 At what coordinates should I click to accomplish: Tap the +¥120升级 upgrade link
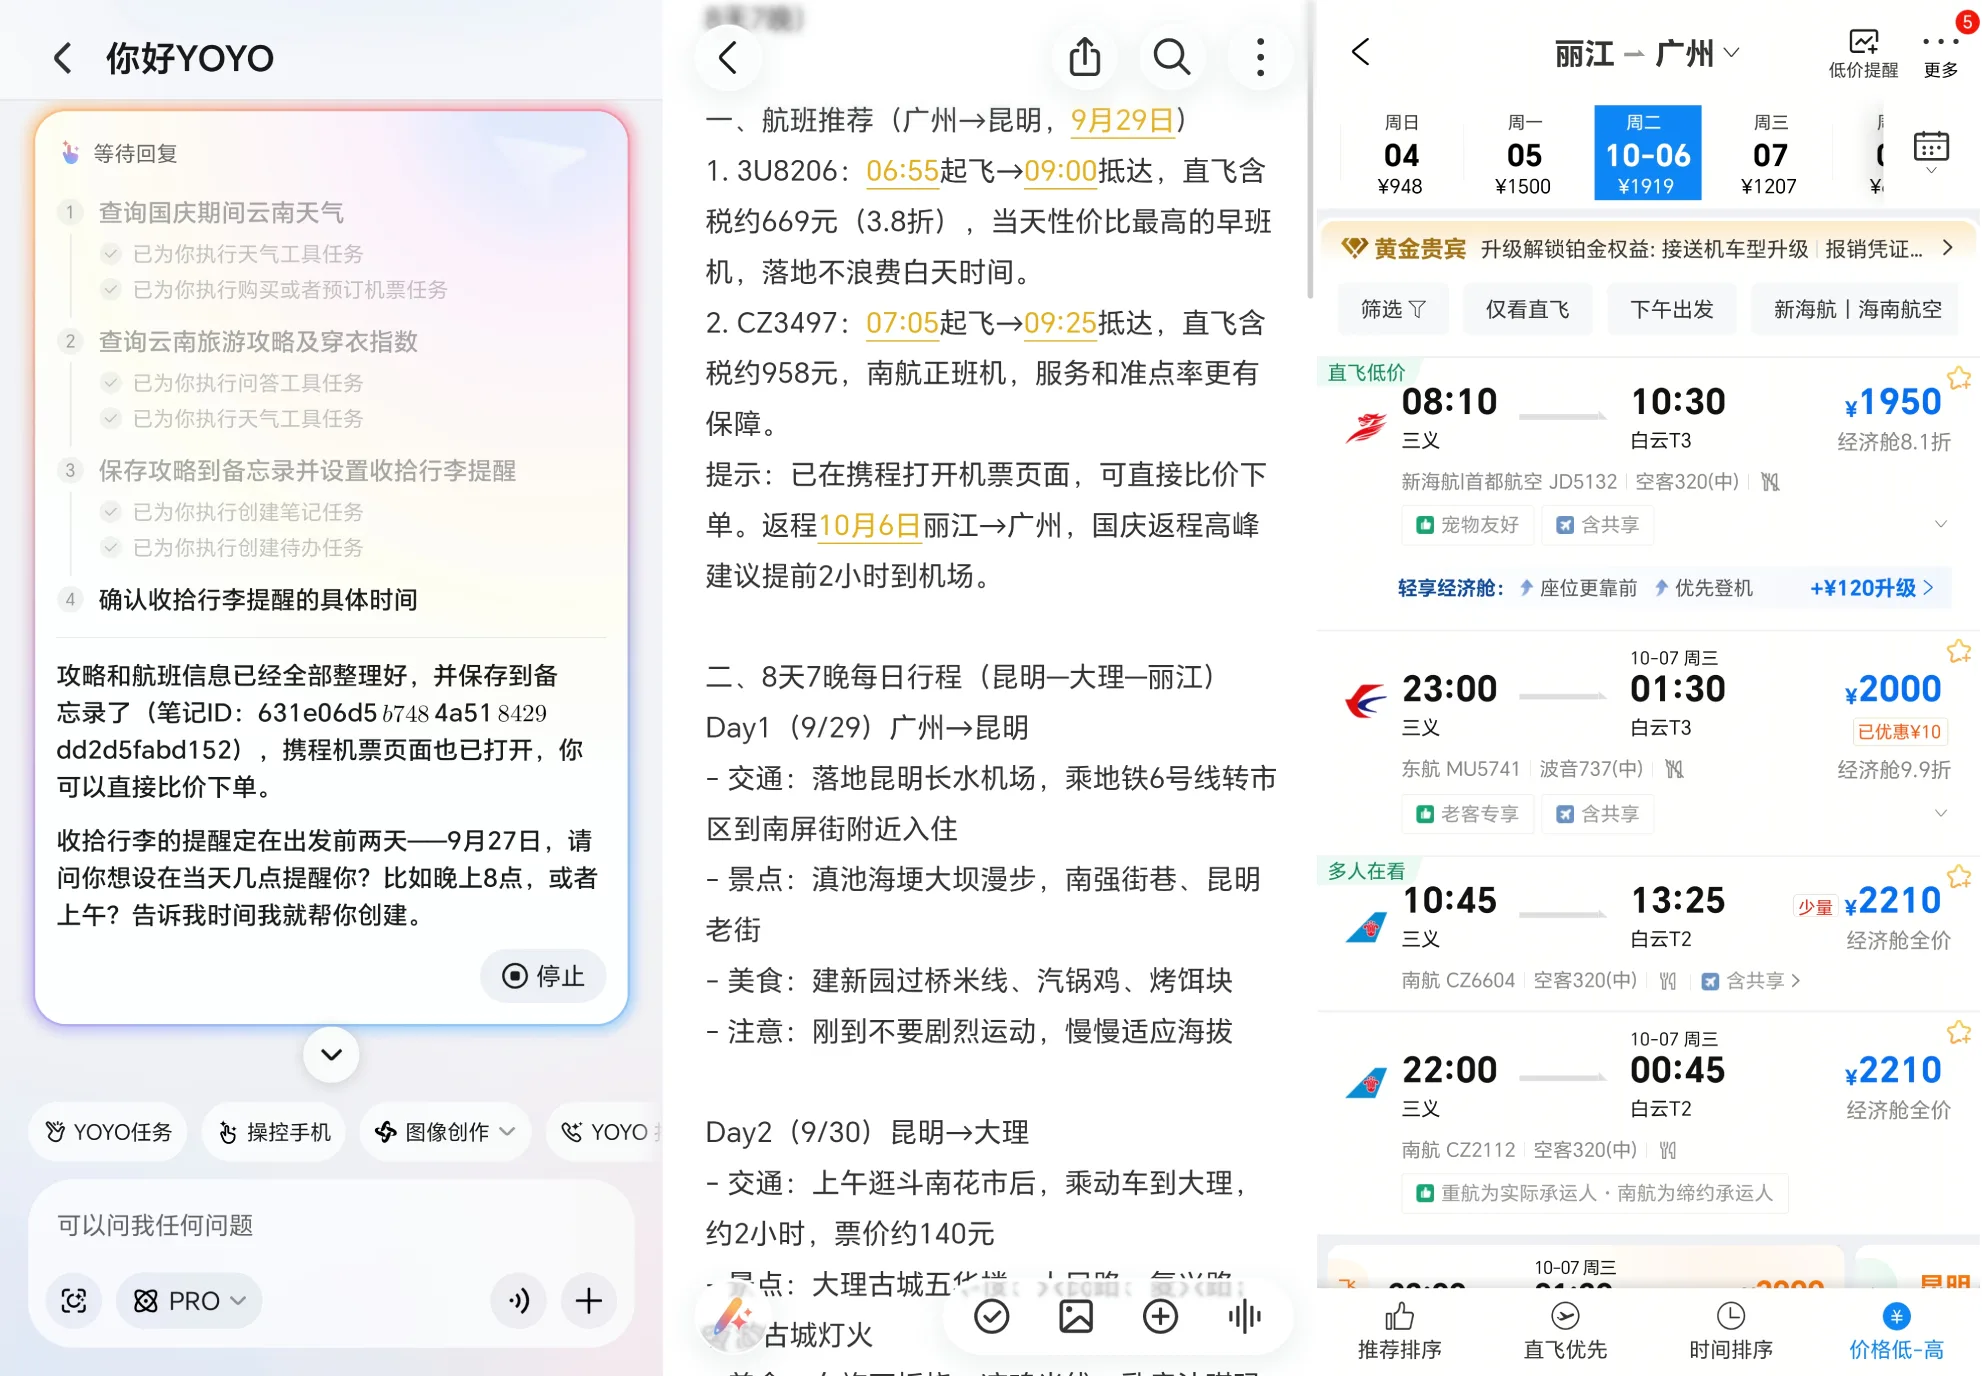pos(1871,588)
